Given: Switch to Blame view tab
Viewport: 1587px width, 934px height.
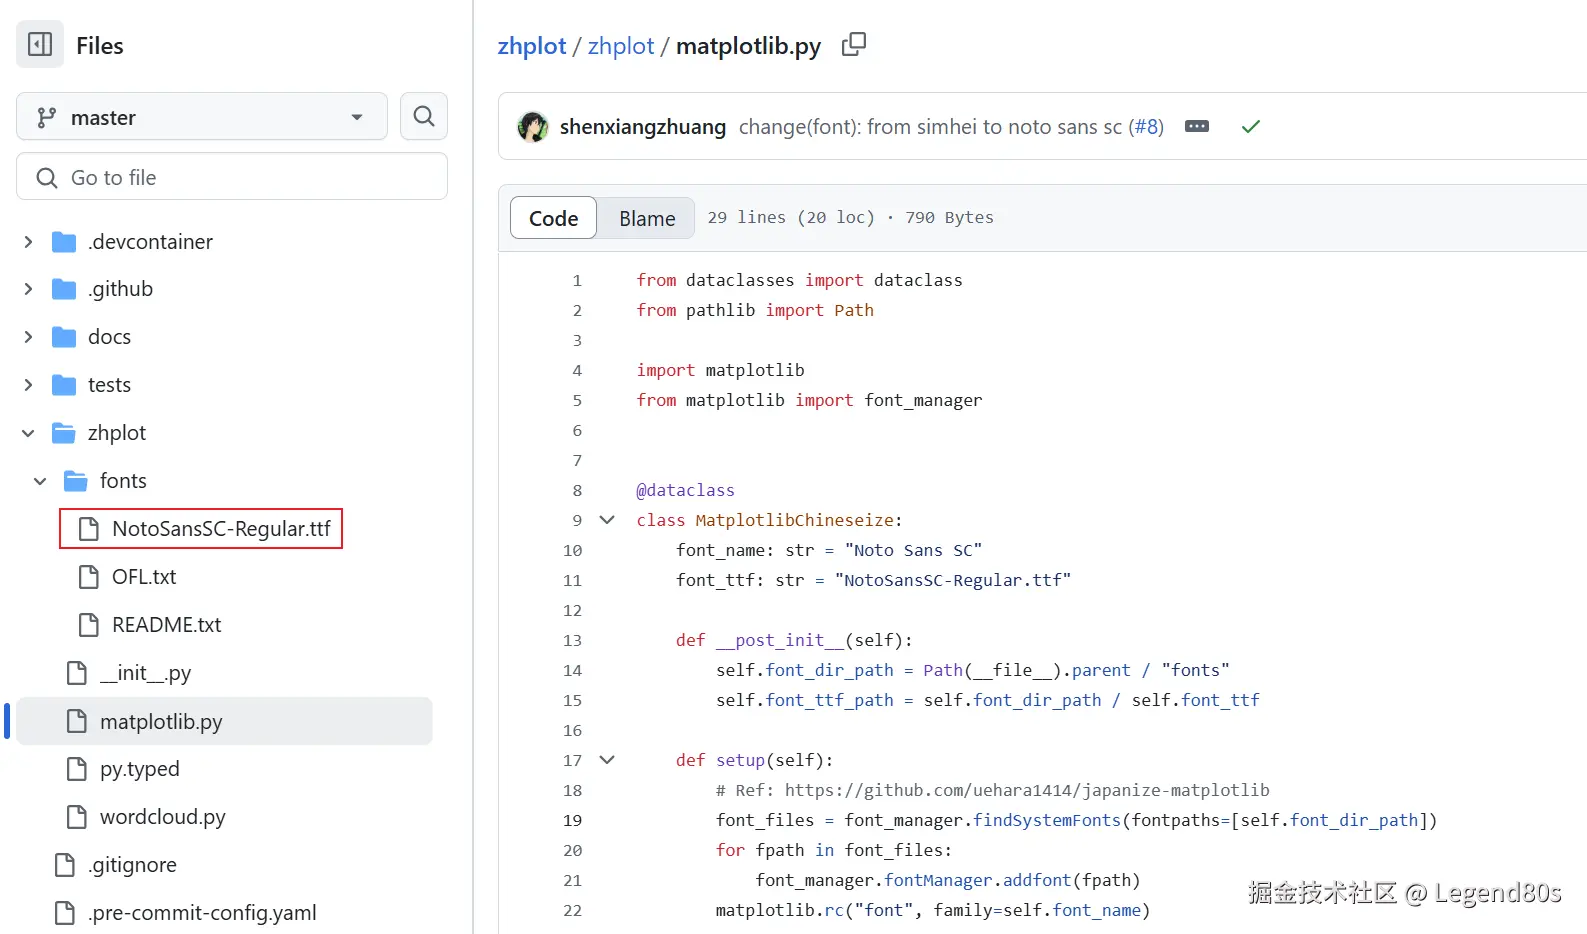Looking at the screenshot, I should (647, 218).
